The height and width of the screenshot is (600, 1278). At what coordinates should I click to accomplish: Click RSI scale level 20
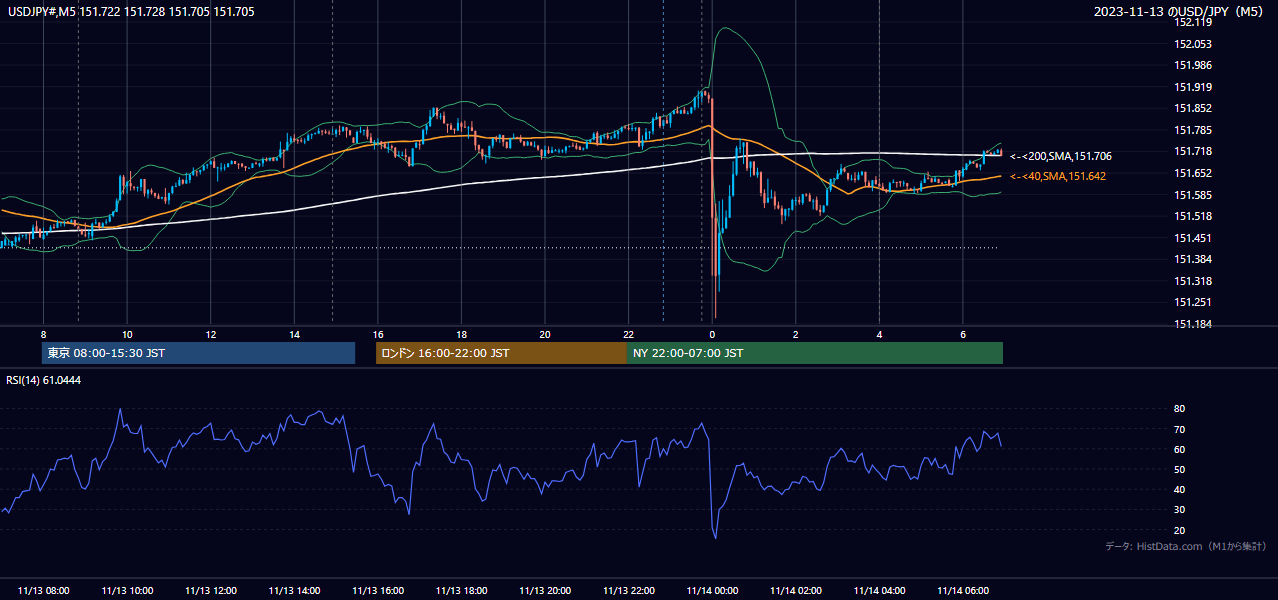(x=1179, y=530)
